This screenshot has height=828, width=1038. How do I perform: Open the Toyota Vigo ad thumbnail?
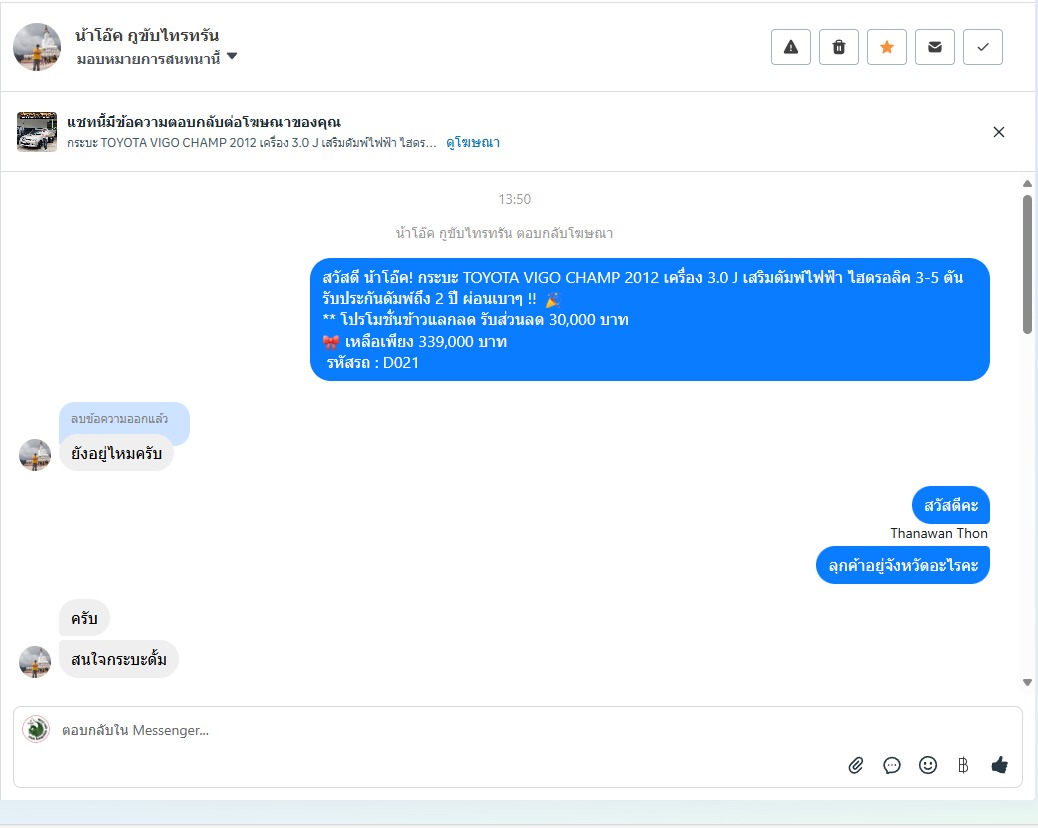coord(36,132)
